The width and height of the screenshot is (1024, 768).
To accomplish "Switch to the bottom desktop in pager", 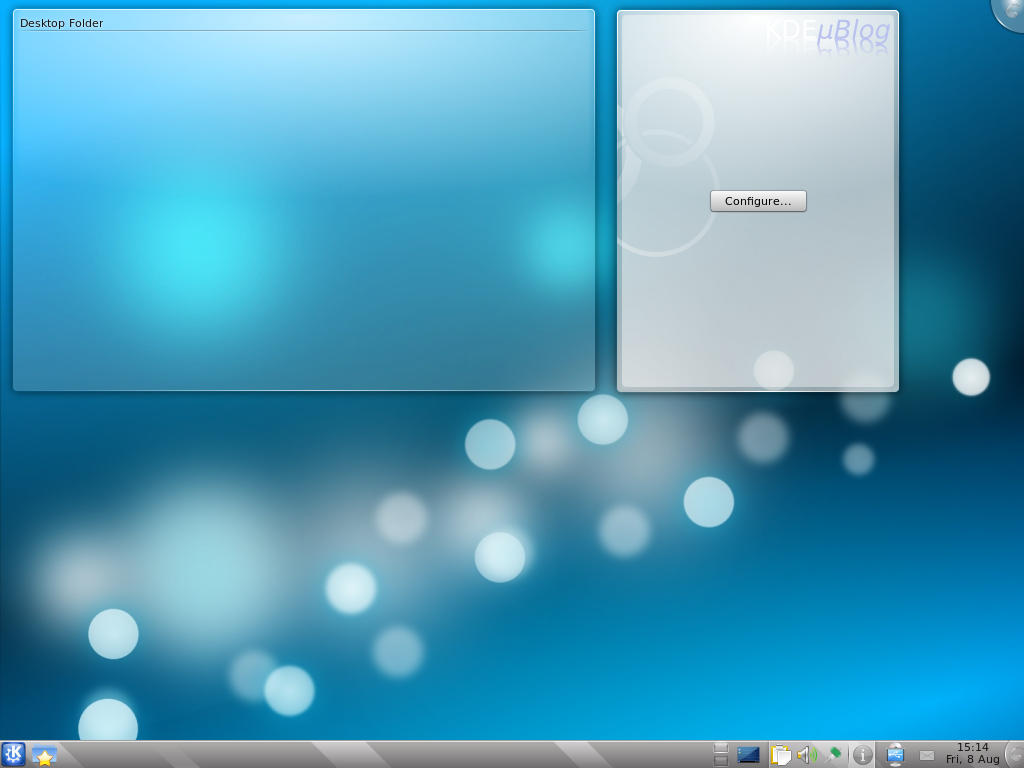I will [x=720, y=761].
